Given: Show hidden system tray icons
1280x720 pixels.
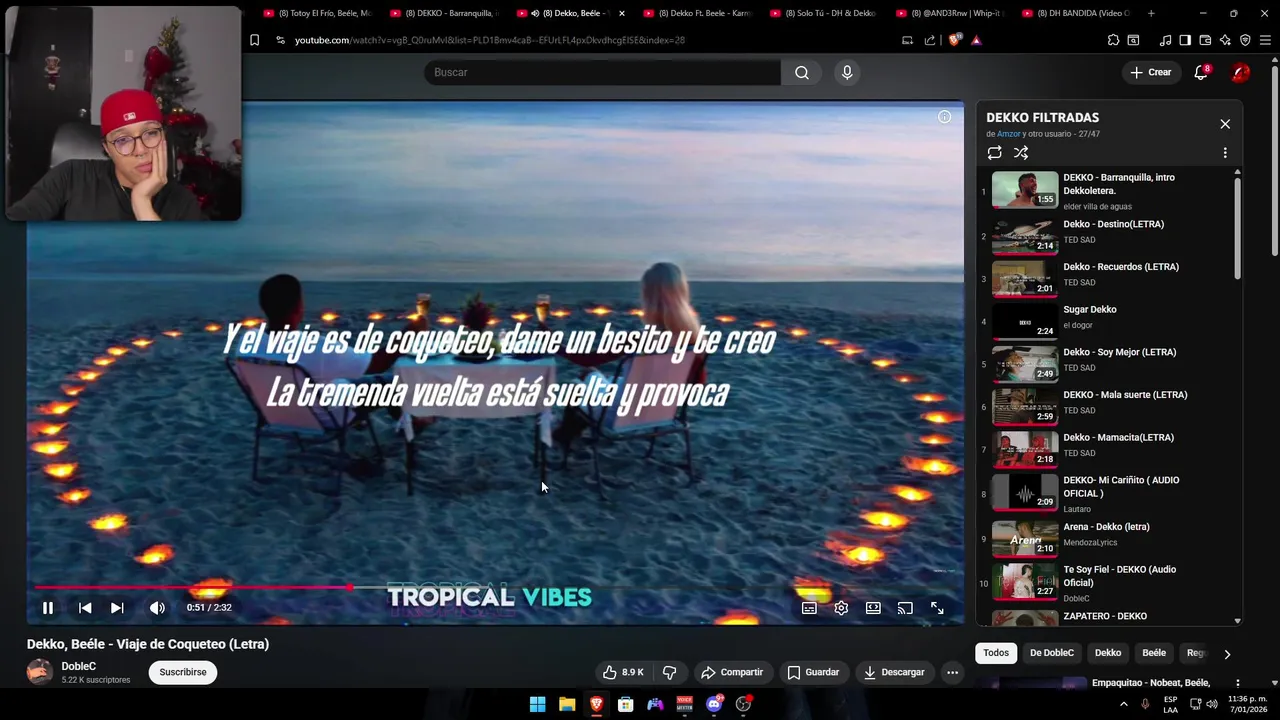Looking at the screenshot, I should [1123, 704].
